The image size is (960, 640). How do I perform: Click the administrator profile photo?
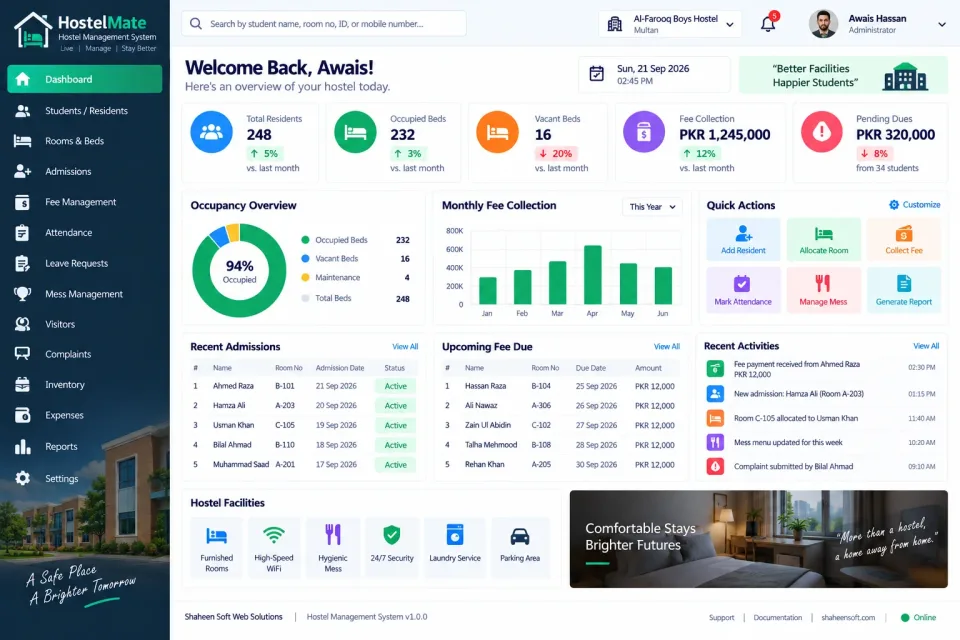point(823,24)
